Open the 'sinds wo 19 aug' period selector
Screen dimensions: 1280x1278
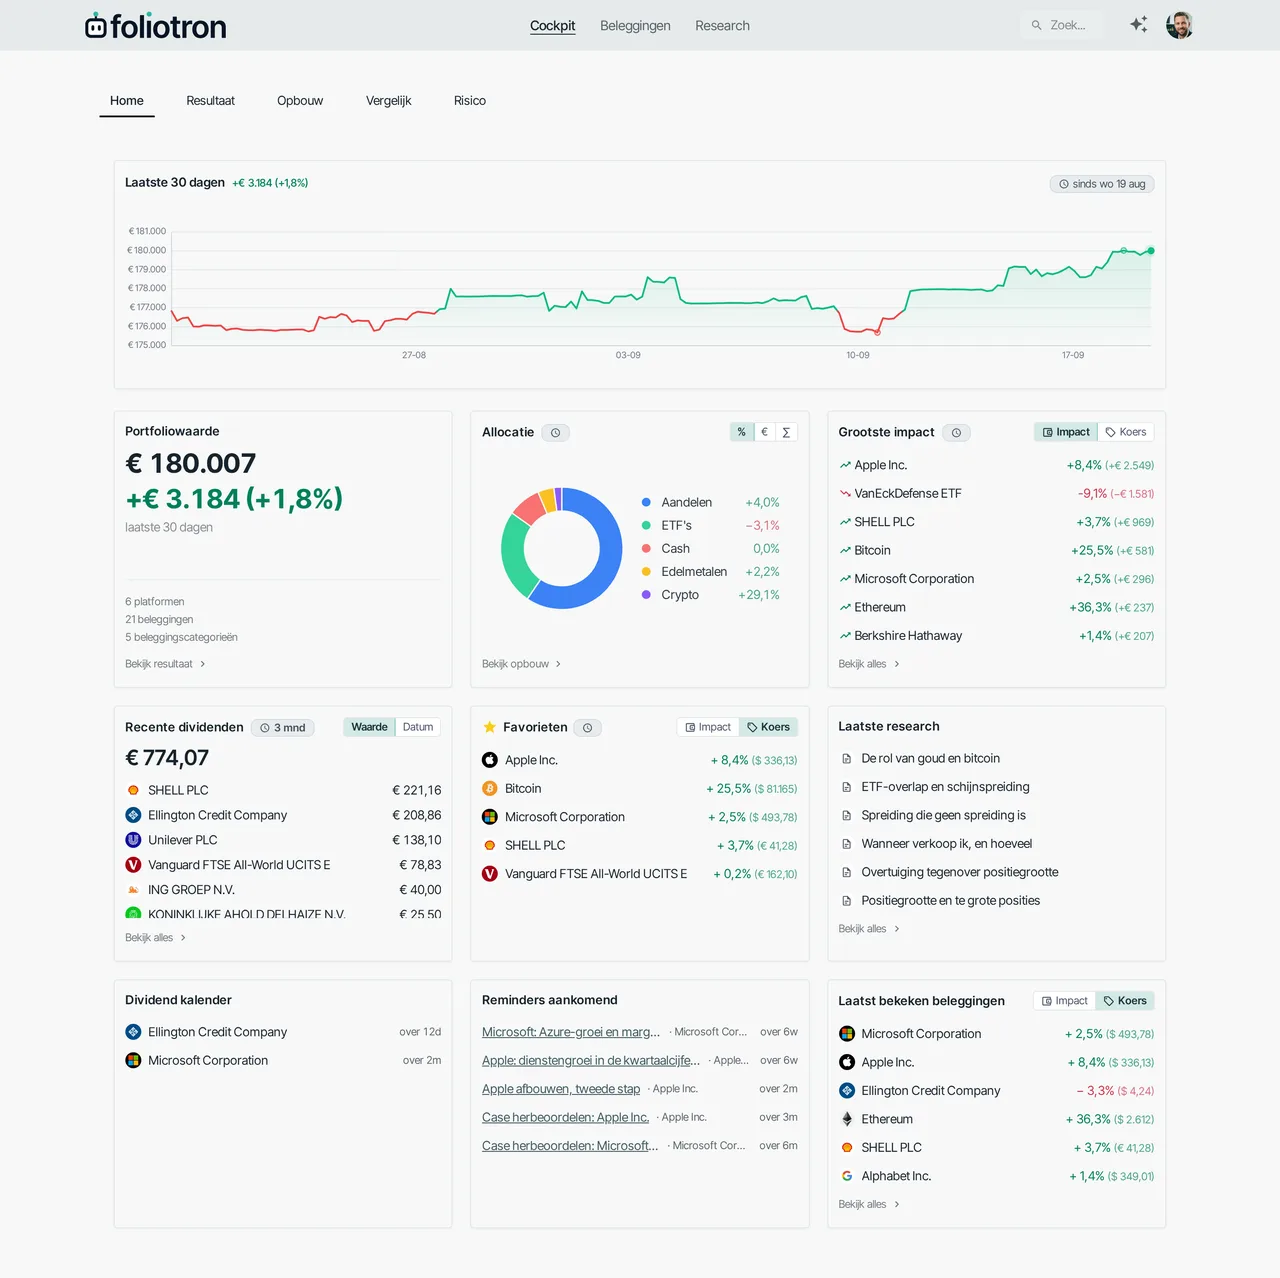[x=1102, y=184]
